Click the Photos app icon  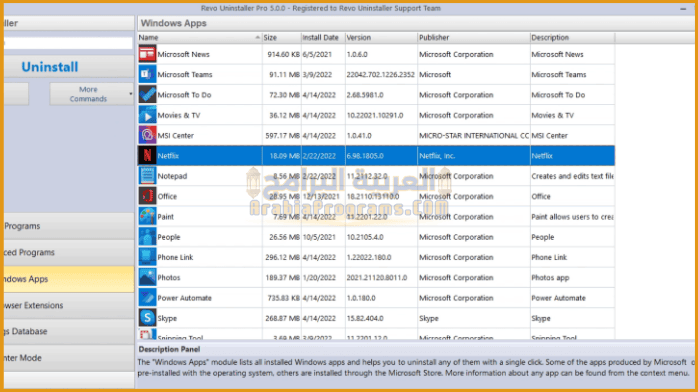[x=147, y=278]
